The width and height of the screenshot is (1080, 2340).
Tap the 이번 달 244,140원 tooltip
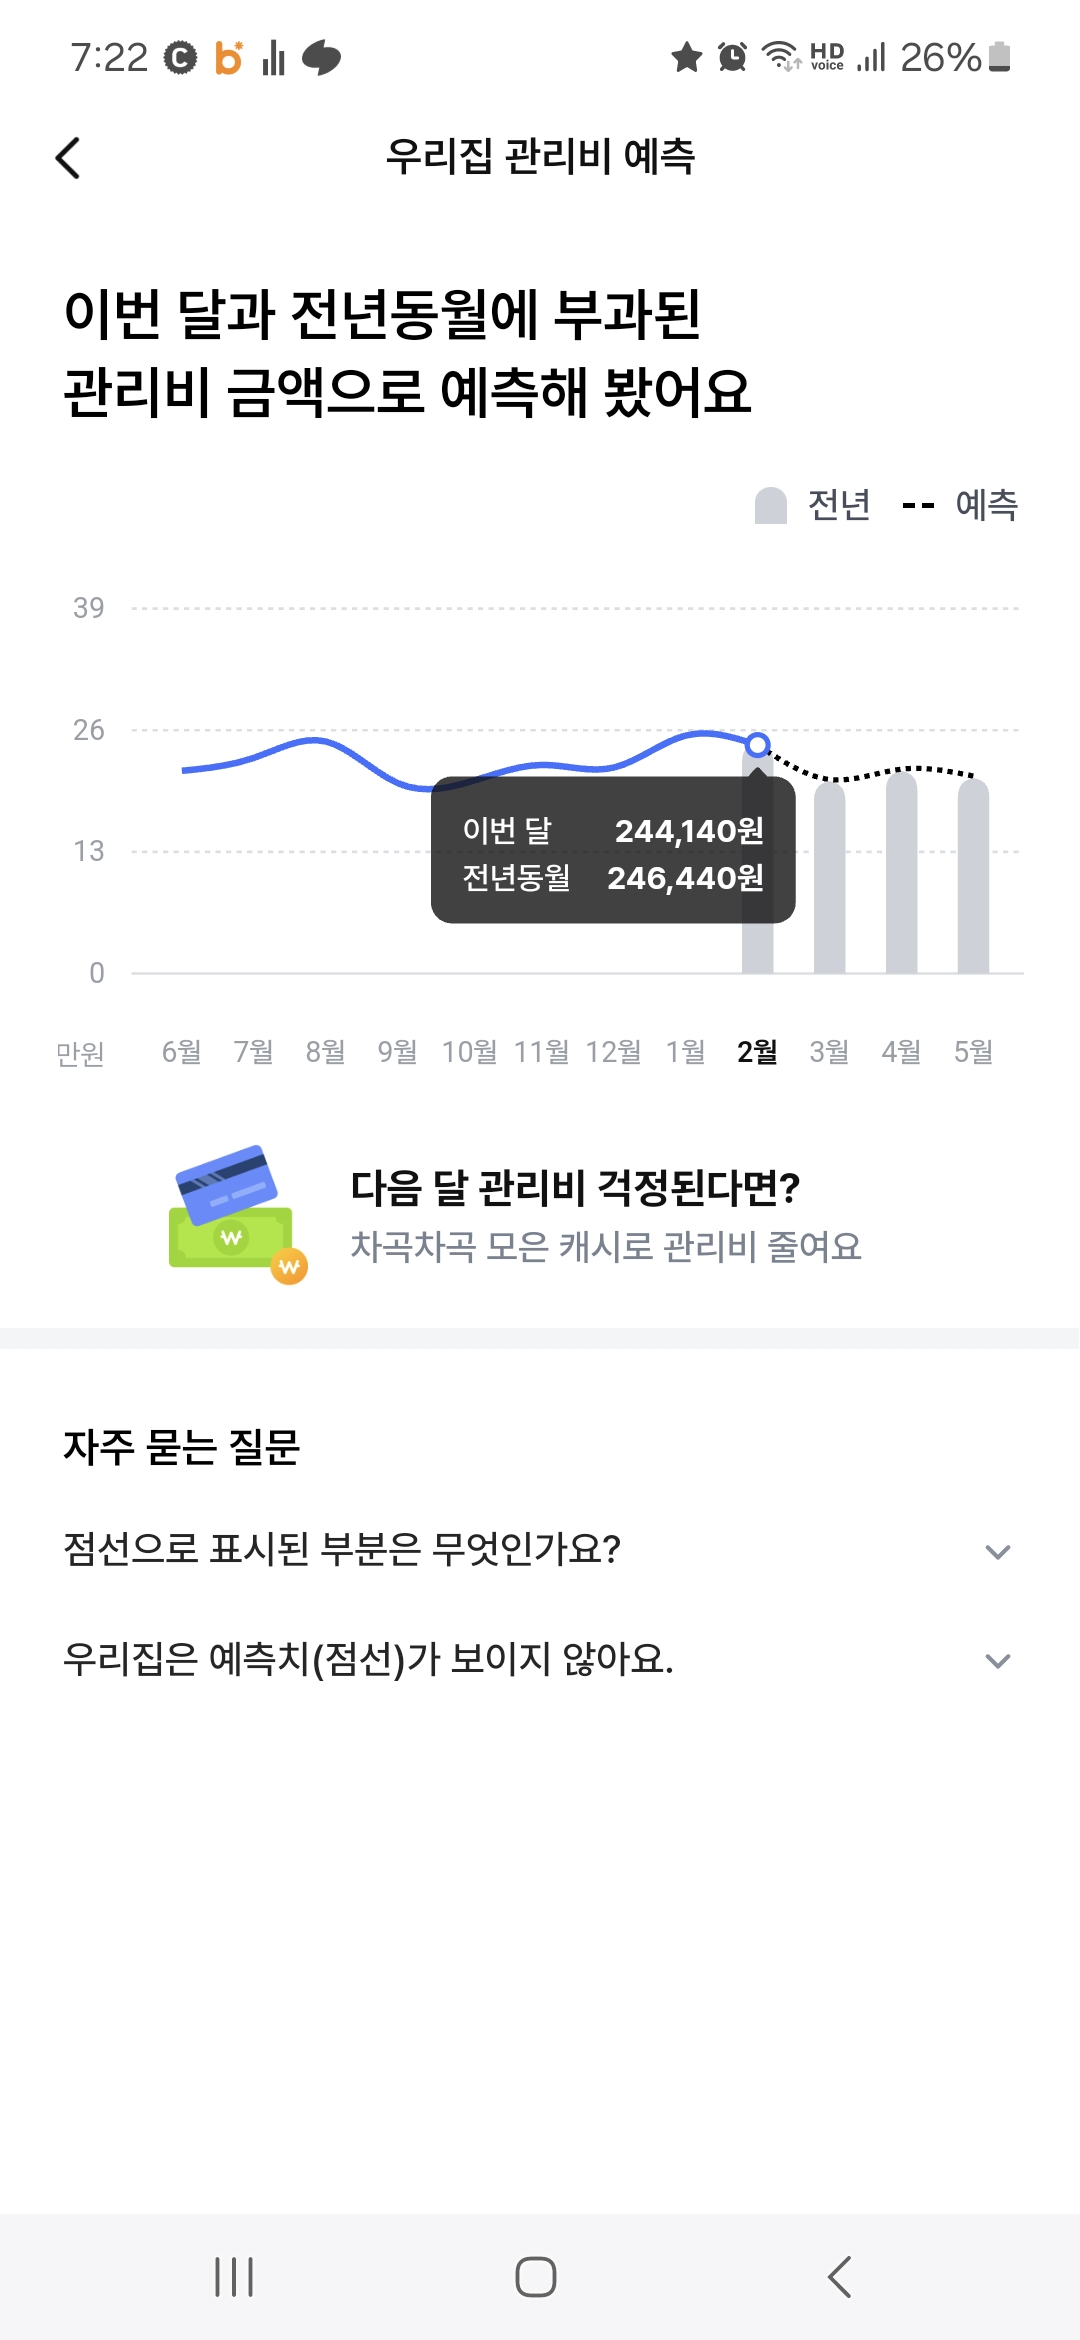(612, 850)
